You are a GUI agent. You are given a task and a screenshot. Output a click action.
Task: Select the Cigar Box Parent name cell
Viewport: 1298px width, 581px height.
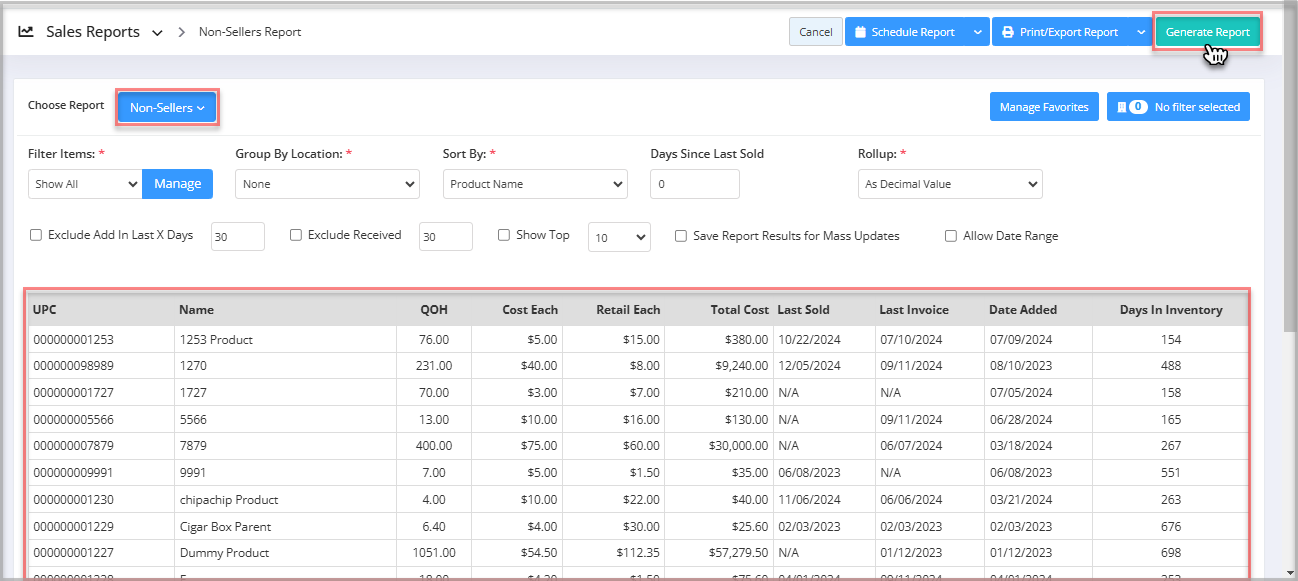[x=285, y=526]
